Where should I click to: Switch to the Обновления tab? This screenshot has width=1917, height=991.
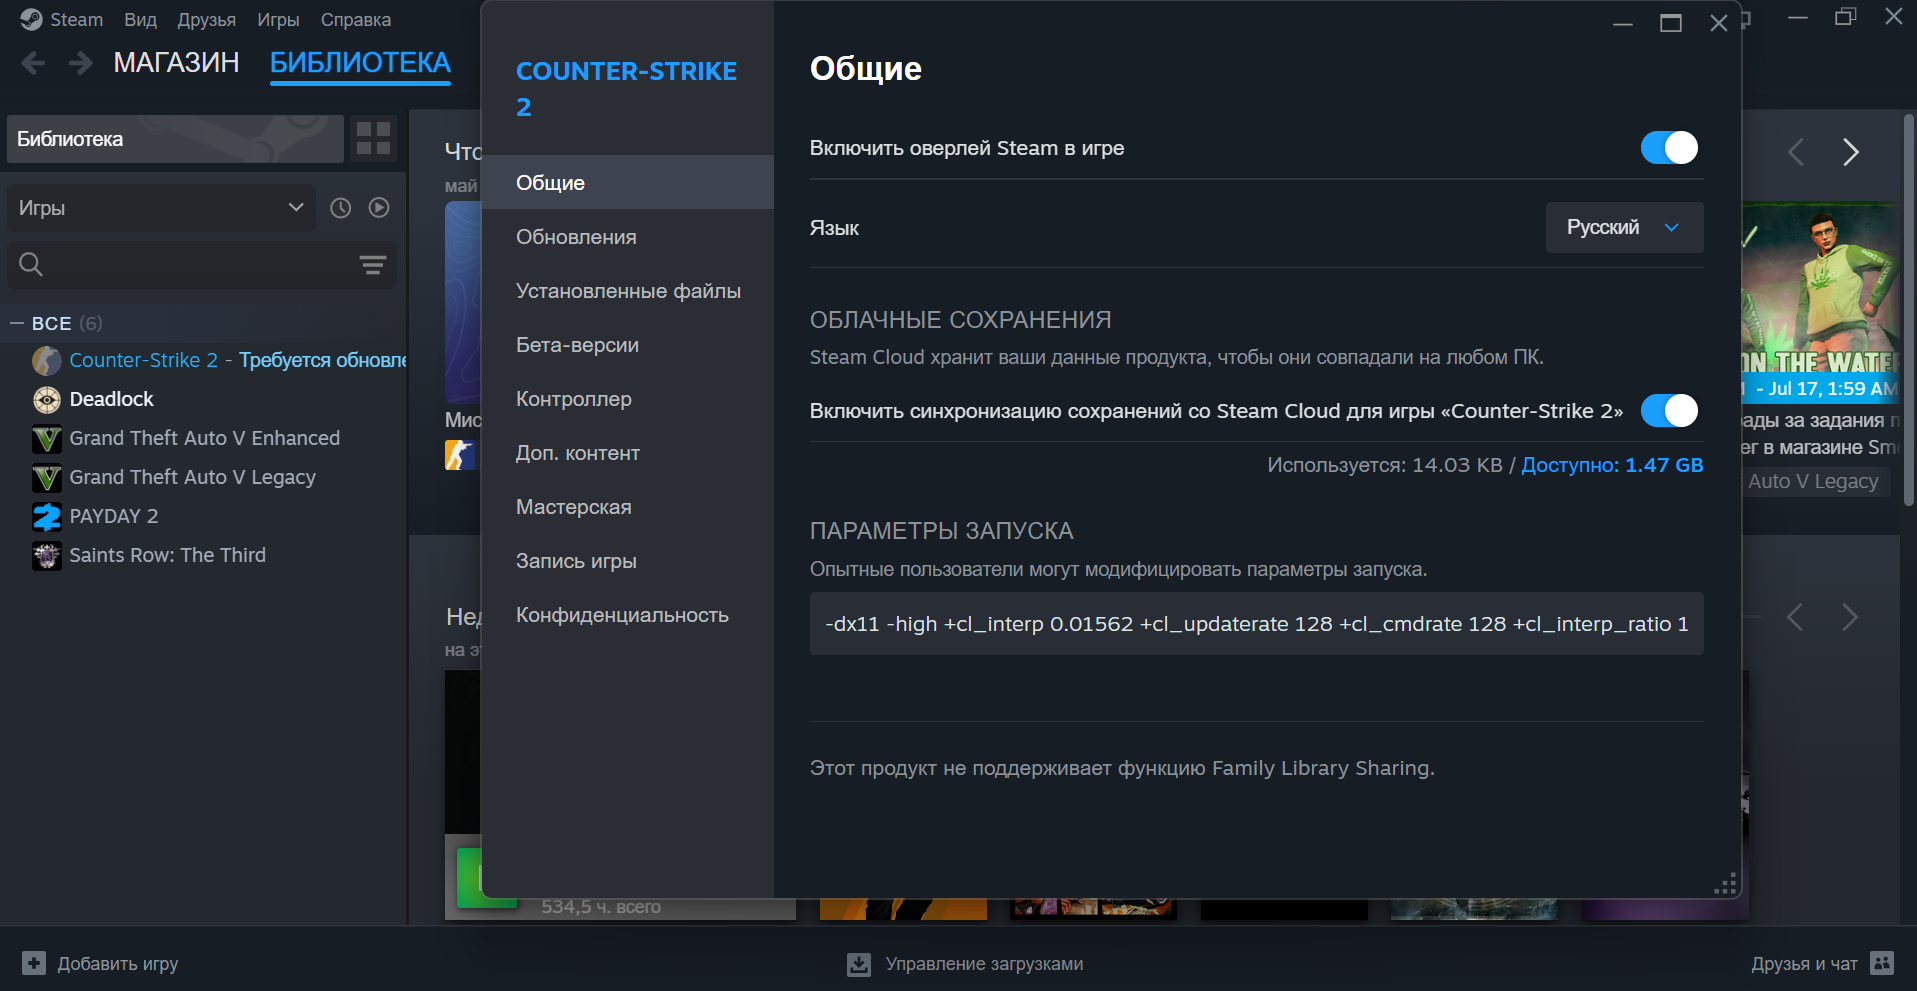pyautogui.click(x=576, y=236)
